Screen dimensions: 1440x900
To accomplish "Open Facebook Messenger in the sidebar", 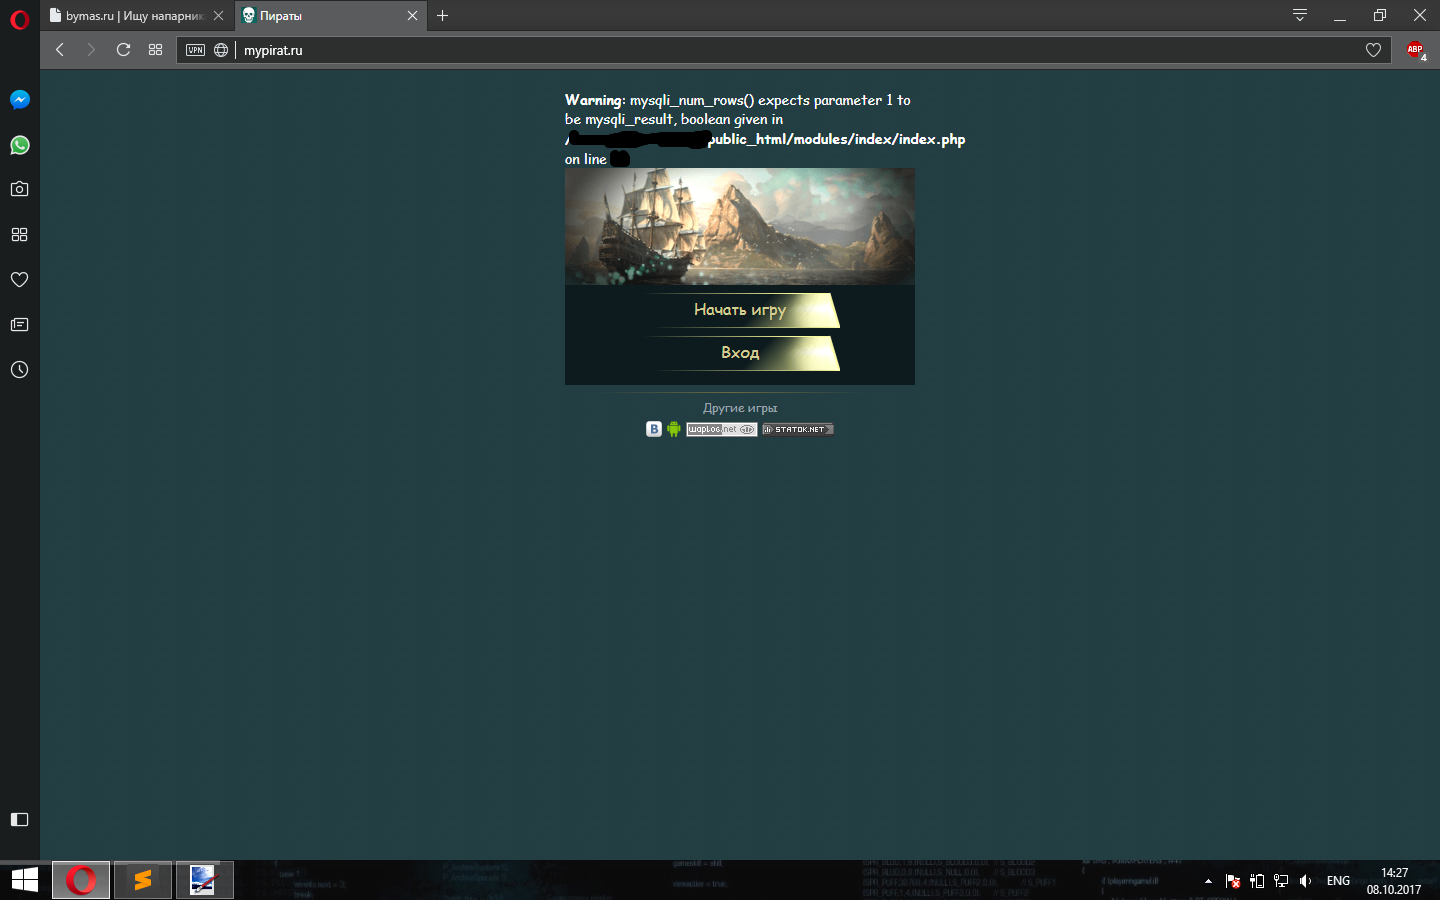I will [x=19, y=100].
